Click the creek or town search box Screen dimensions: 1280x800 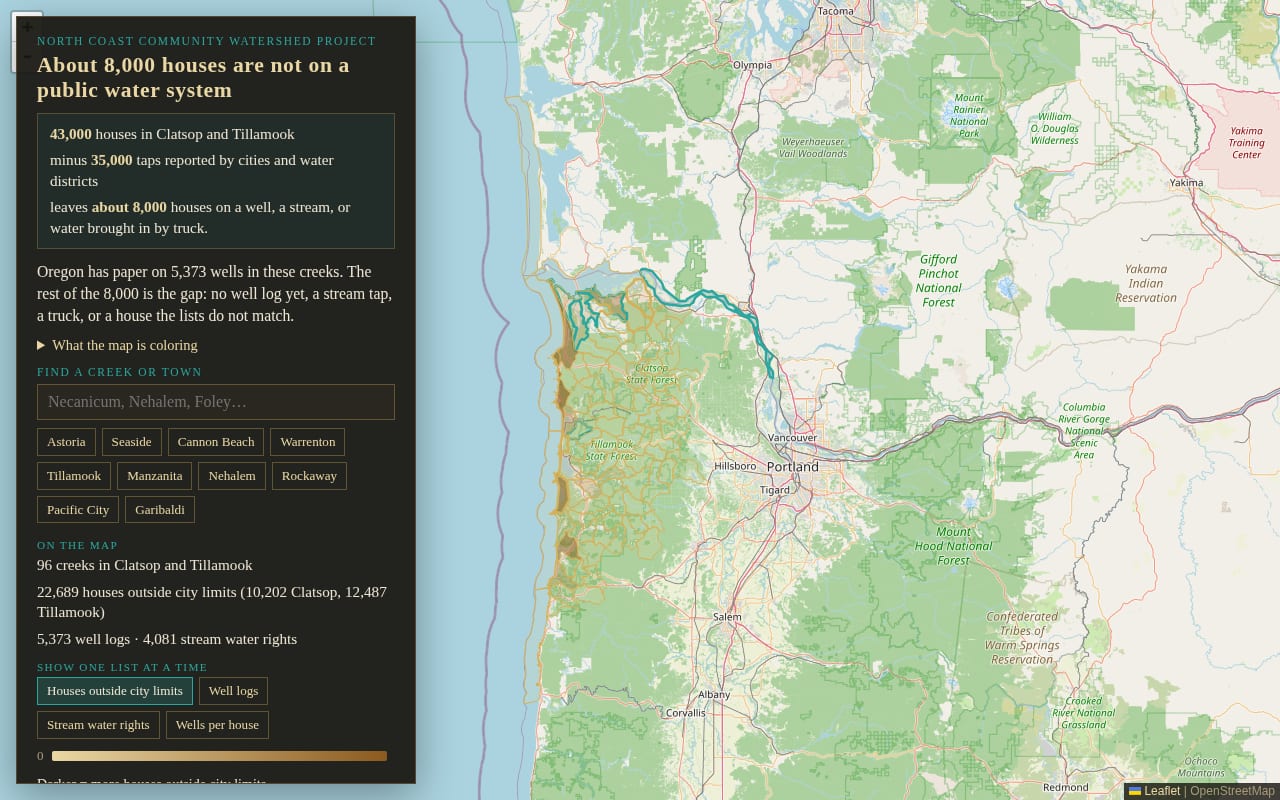[216, 402]
